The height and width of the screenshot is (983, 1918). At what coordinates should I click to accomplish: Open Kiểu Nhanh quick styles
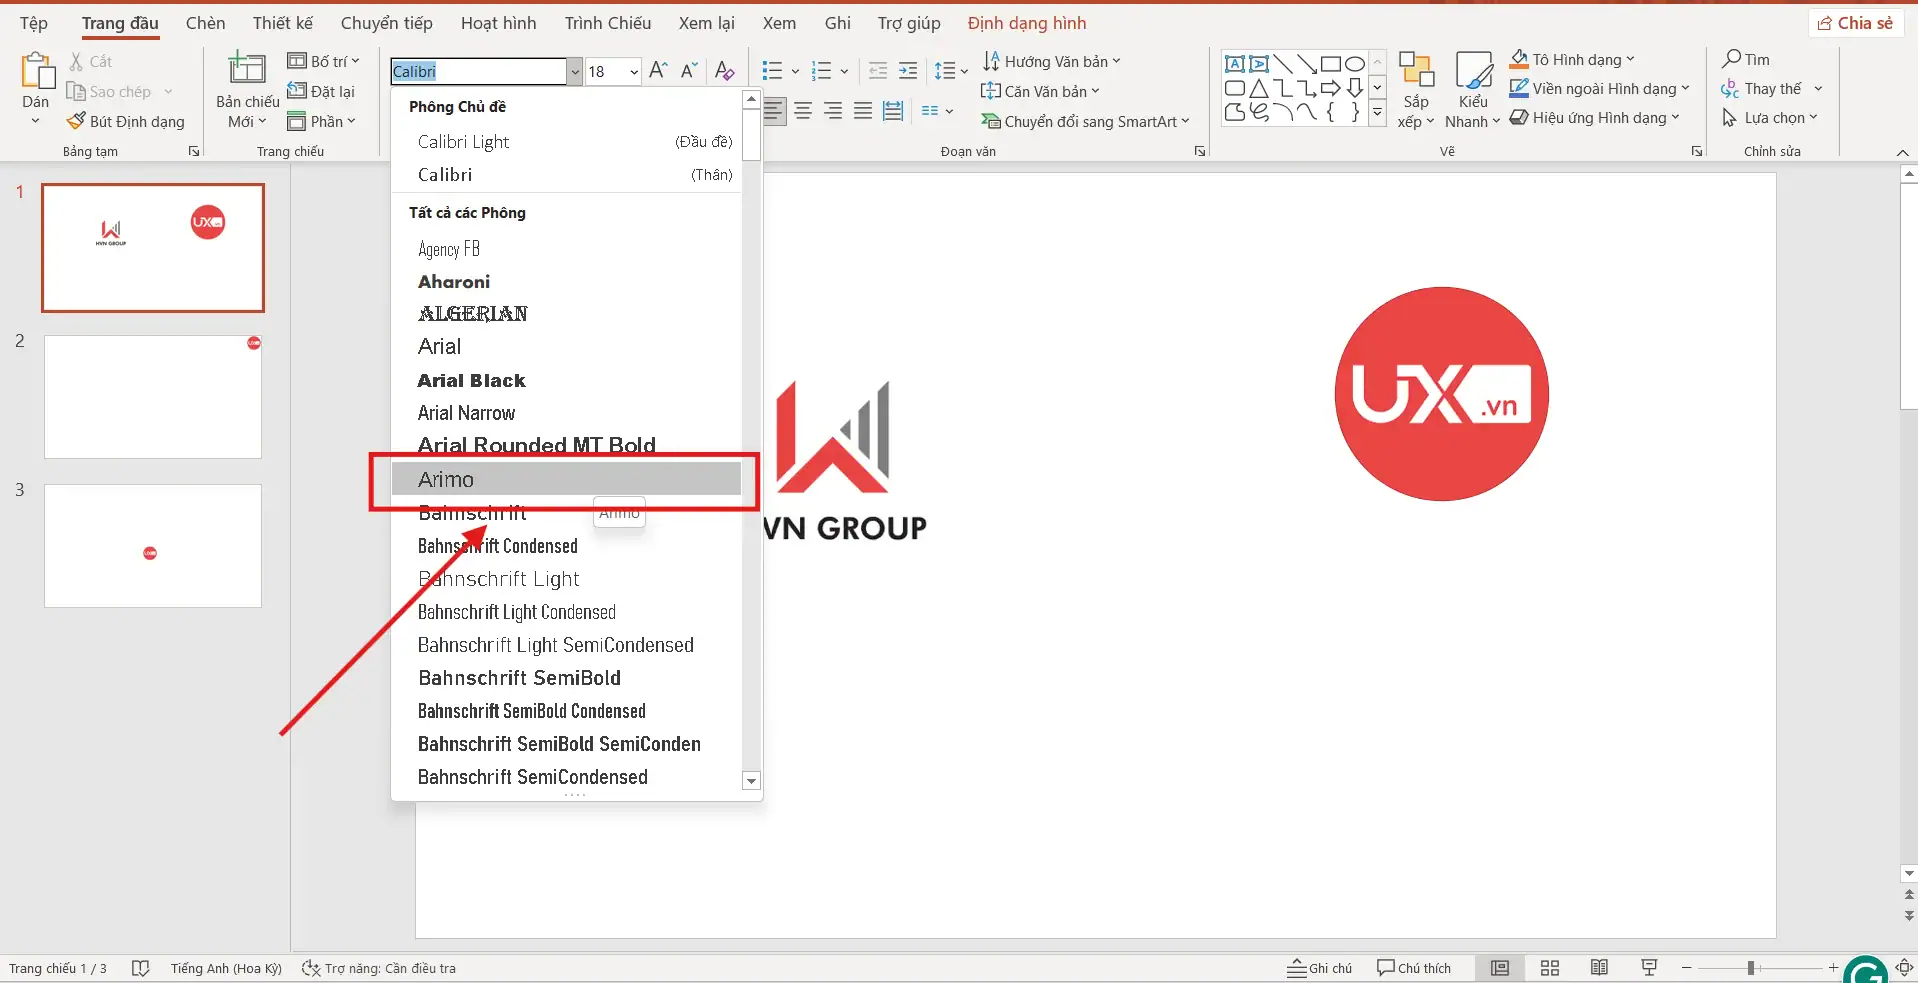pyautogui.click(x=1472, y=90)
